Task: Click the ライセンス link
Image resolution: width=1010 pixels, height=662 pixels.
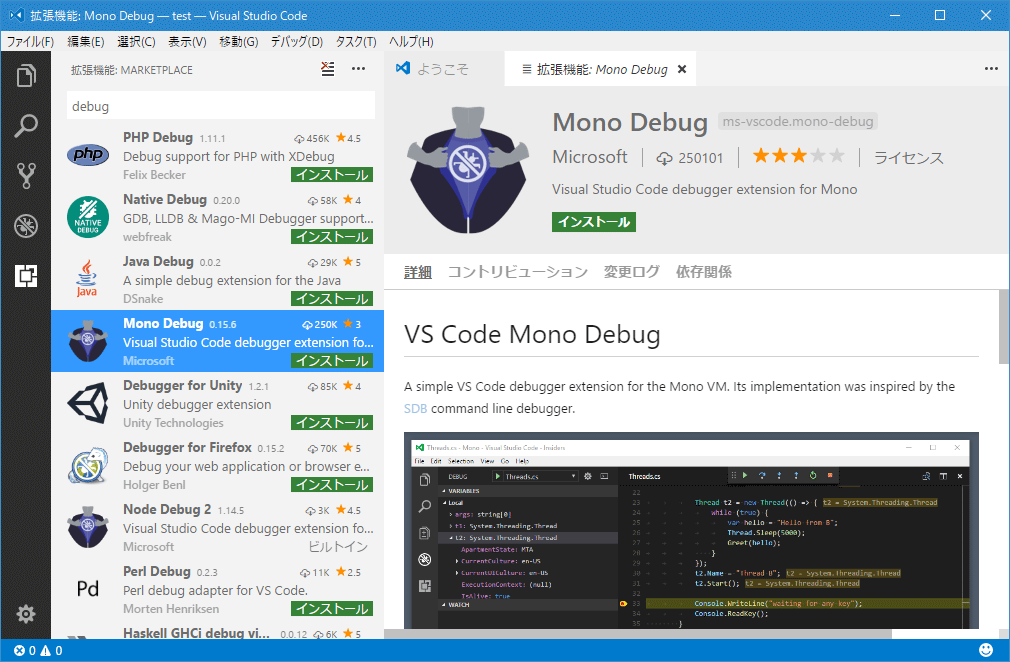Action: click(908, 158)
